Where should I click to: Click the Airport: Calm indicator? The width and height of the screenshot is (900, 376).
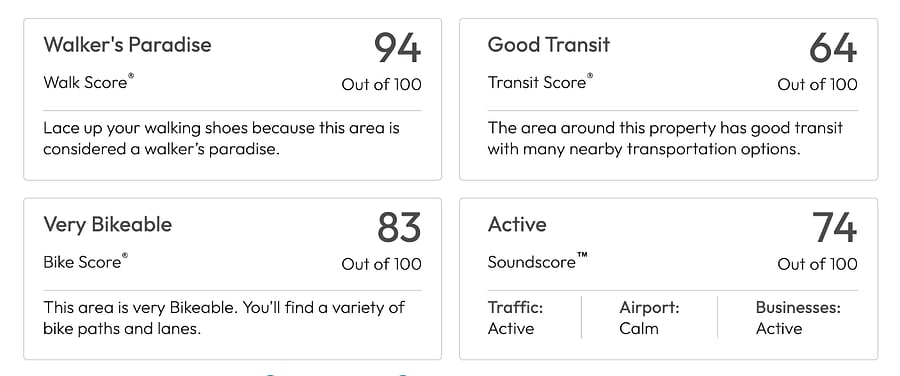(x=649, y=318)
